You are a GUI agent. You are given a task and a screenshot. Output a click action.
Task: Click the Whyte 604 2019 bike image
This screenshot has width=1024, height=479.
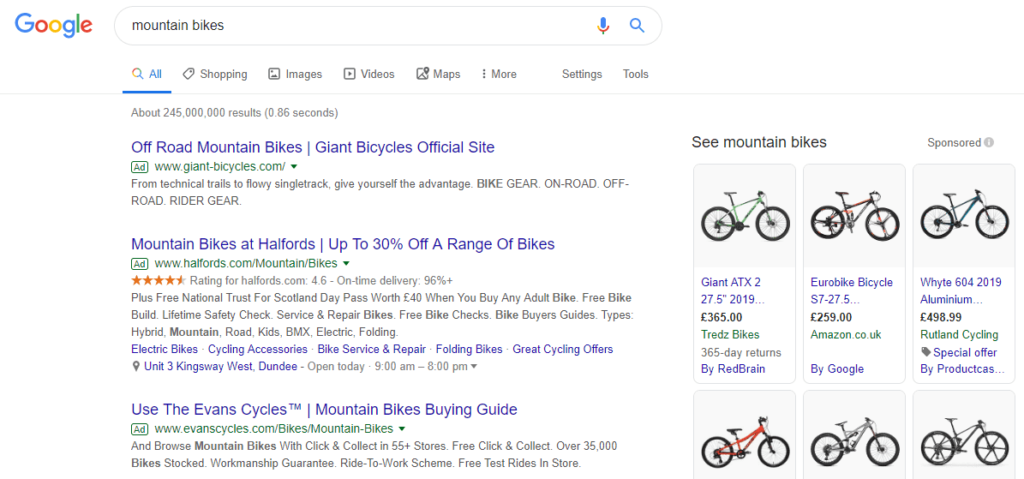click(x=964, y=216)
